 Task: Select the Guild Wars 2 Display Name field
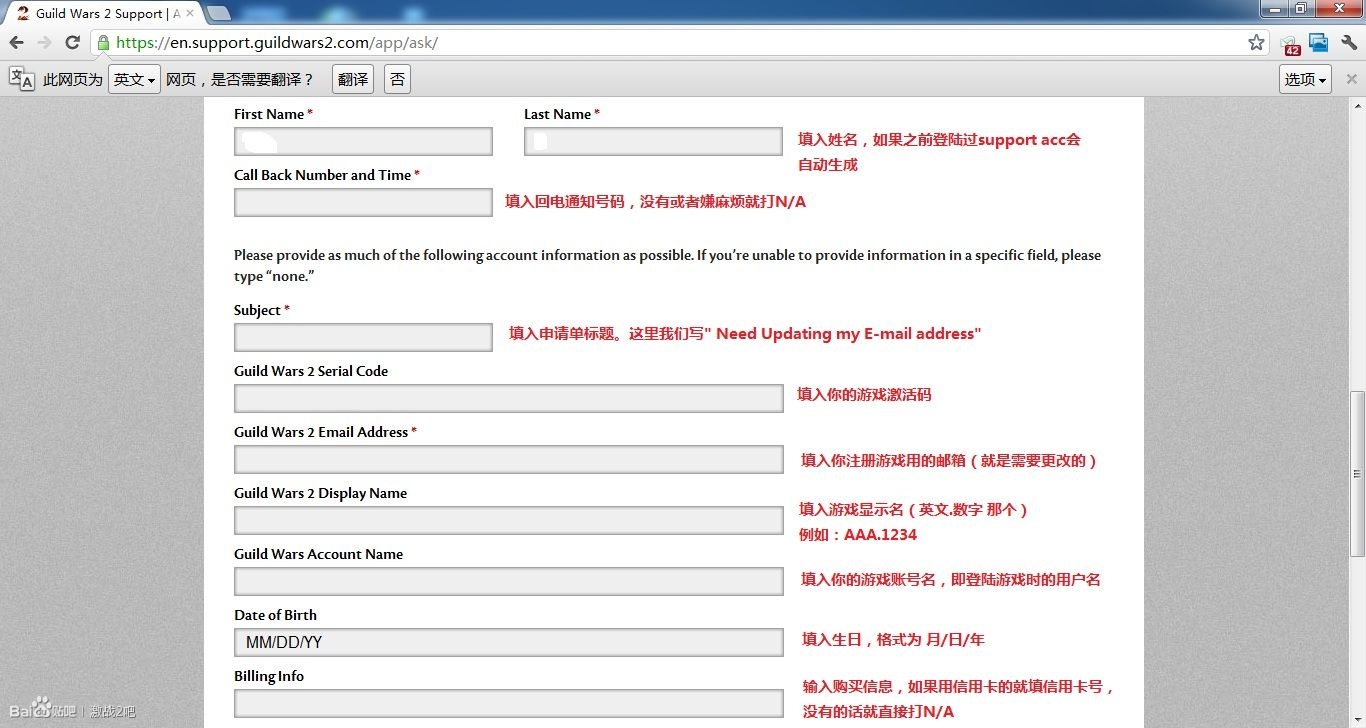tap(509, 520)
